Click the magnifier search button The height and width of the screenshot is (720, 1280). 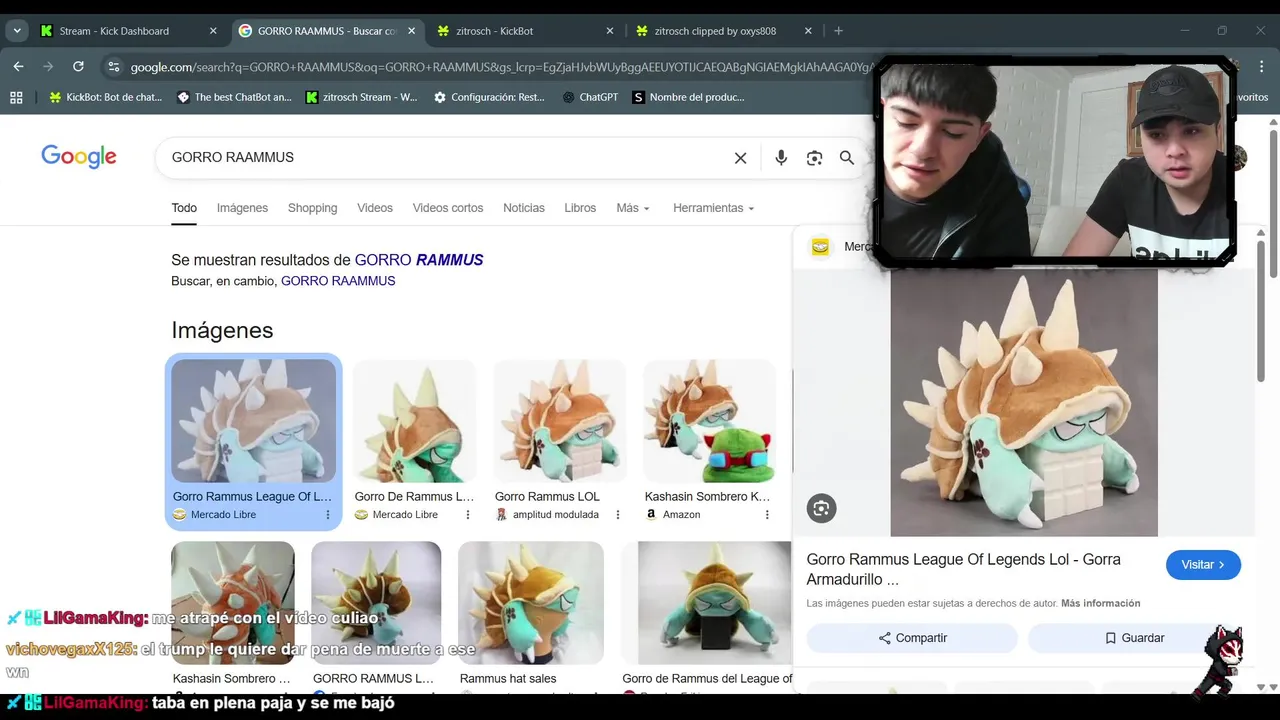pos(847,158)
